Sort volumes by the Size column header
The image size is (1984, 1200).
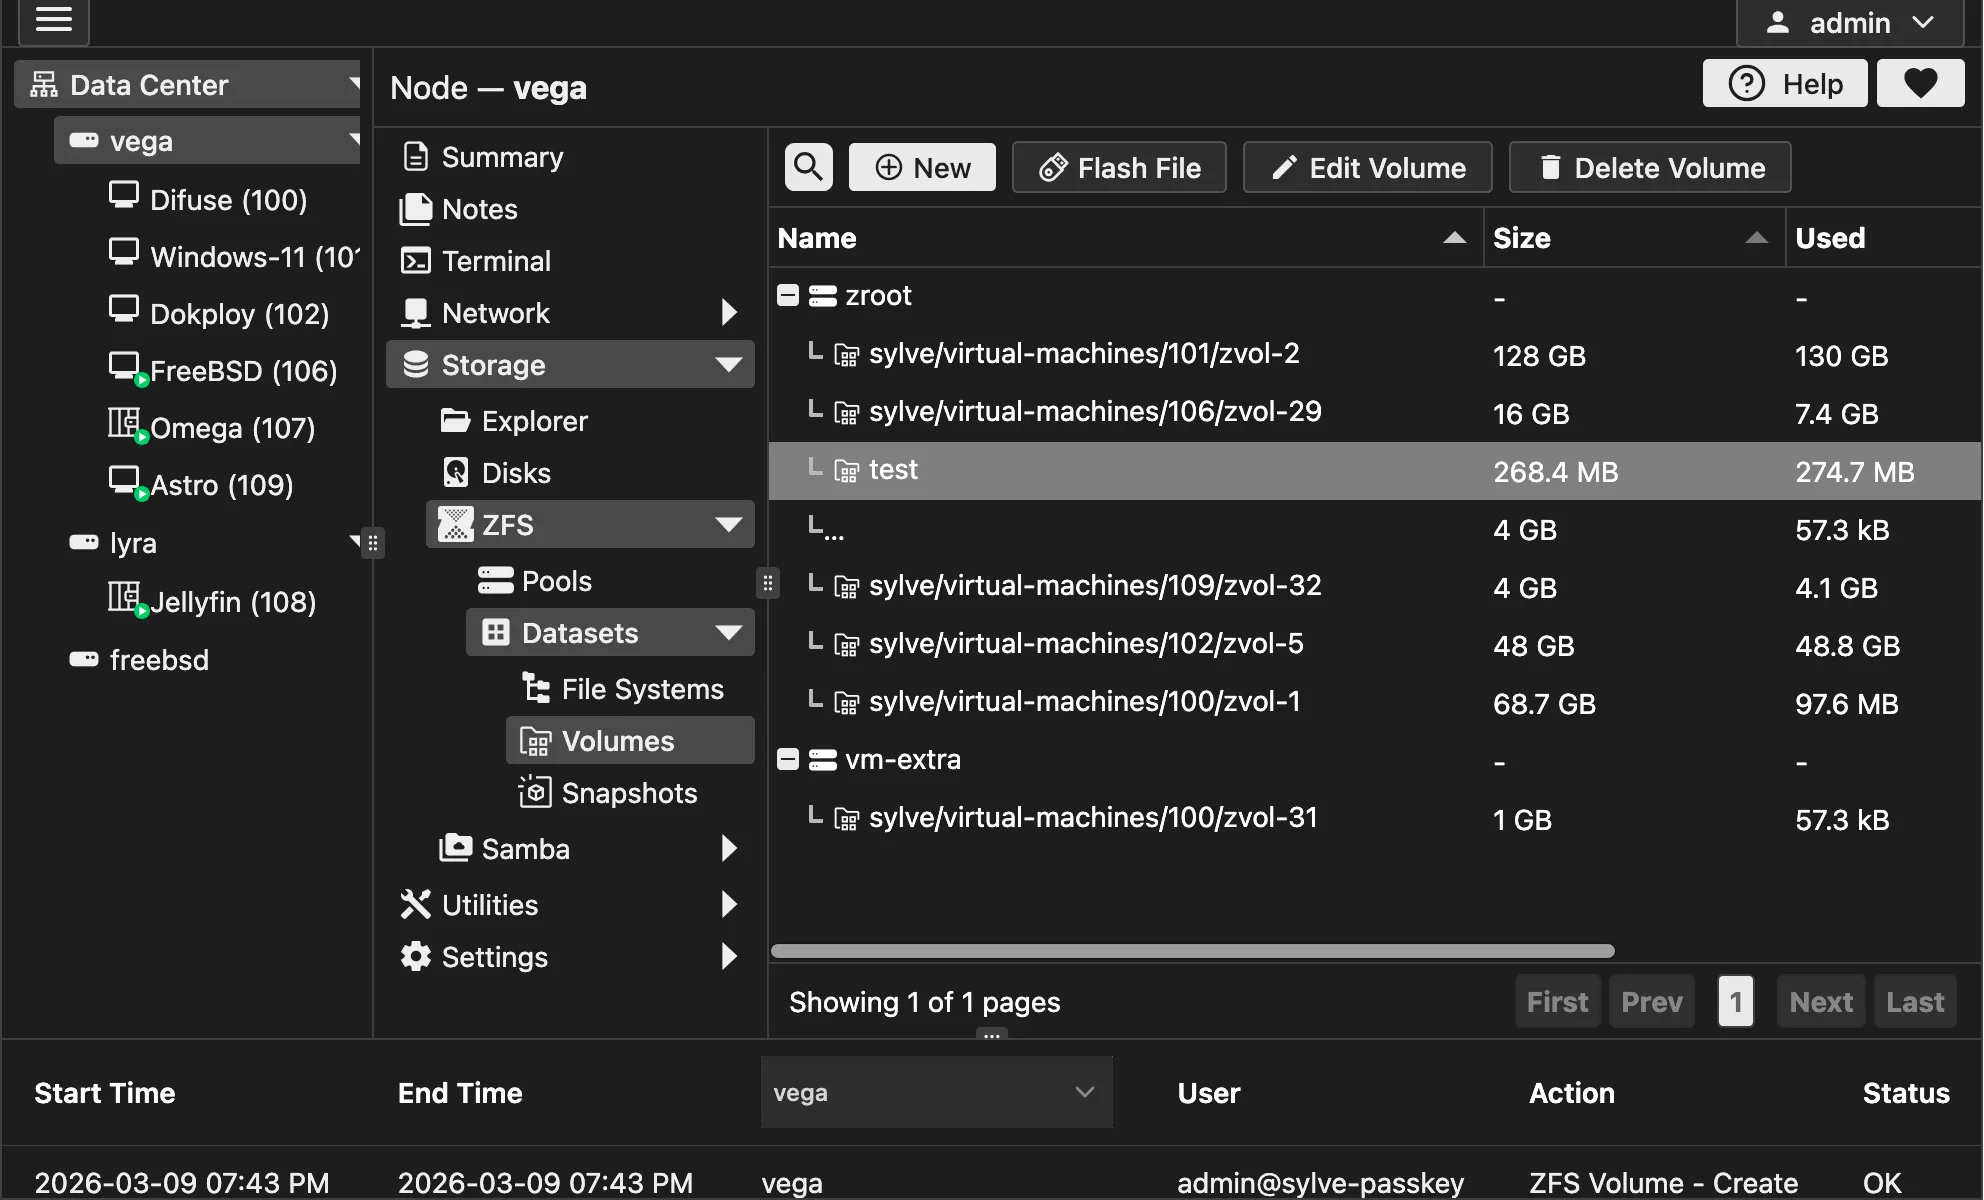pos(1521,238)
